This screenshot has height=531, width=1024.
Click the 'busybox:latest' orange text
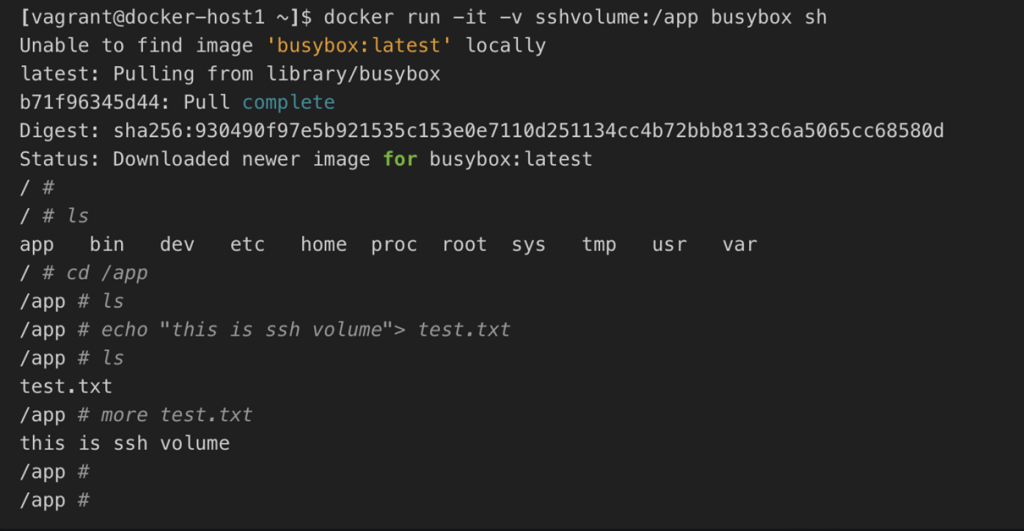(359, 46)
